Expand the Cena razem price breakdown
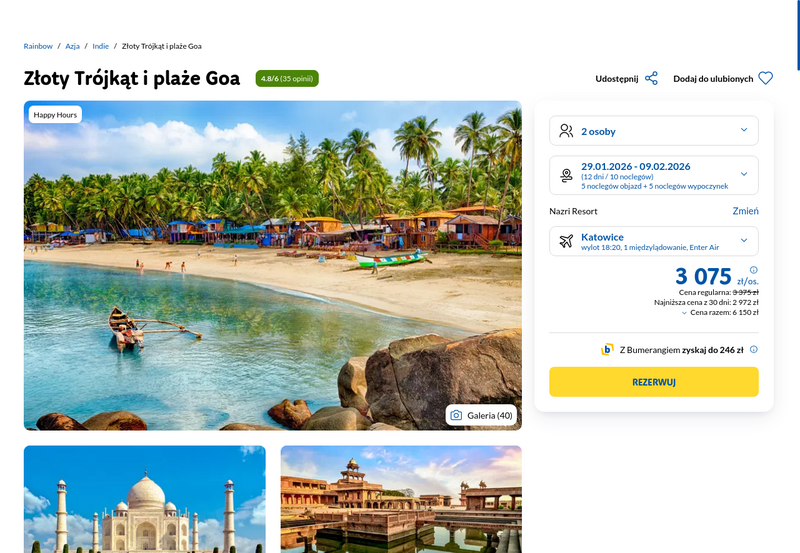The image size is (800, 553). point(720,312)
